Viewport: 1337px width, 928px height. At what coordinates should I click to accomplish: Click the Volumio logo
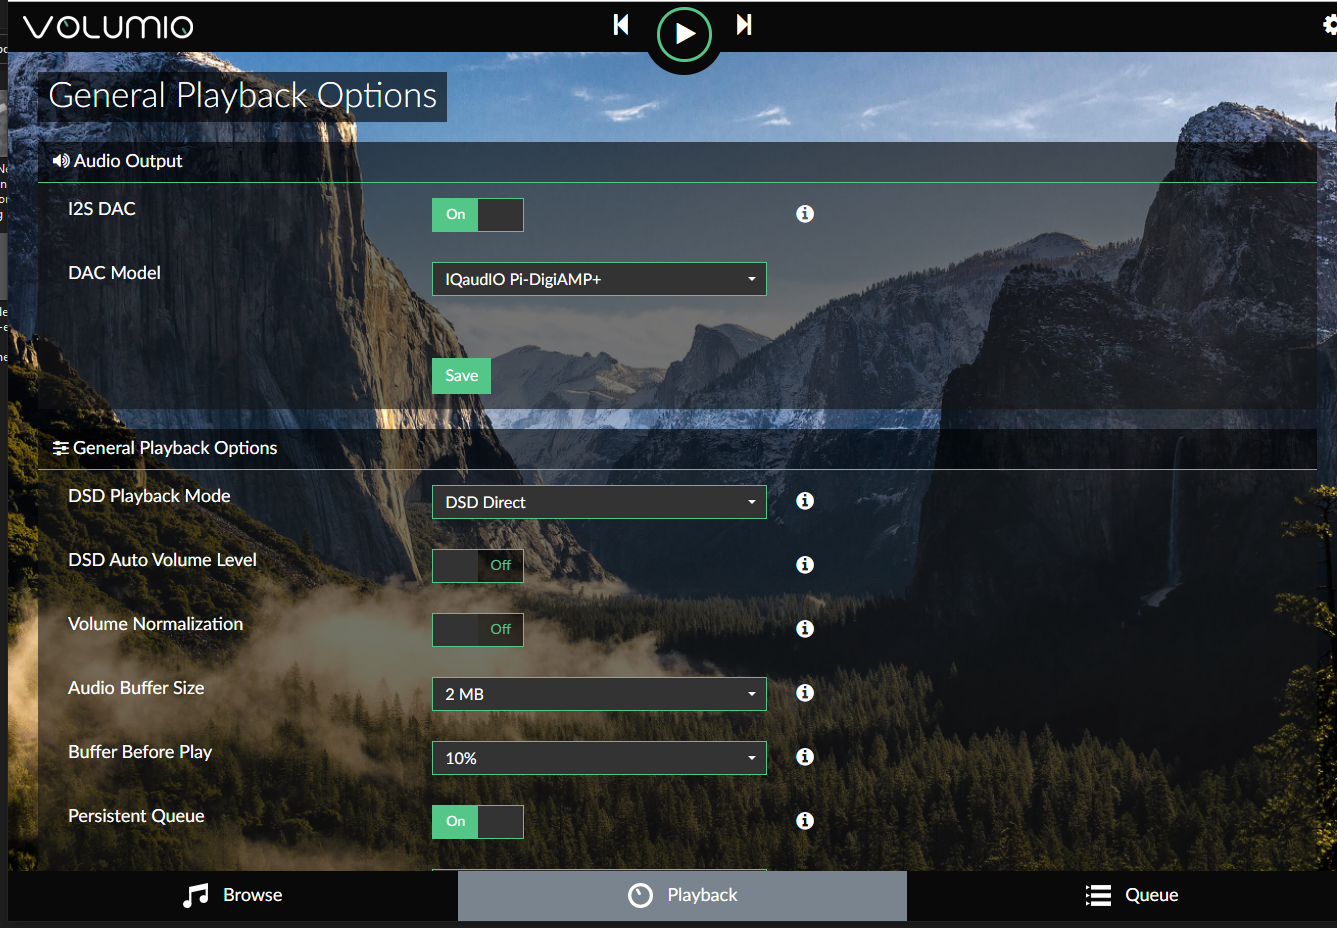click(108, 27)
